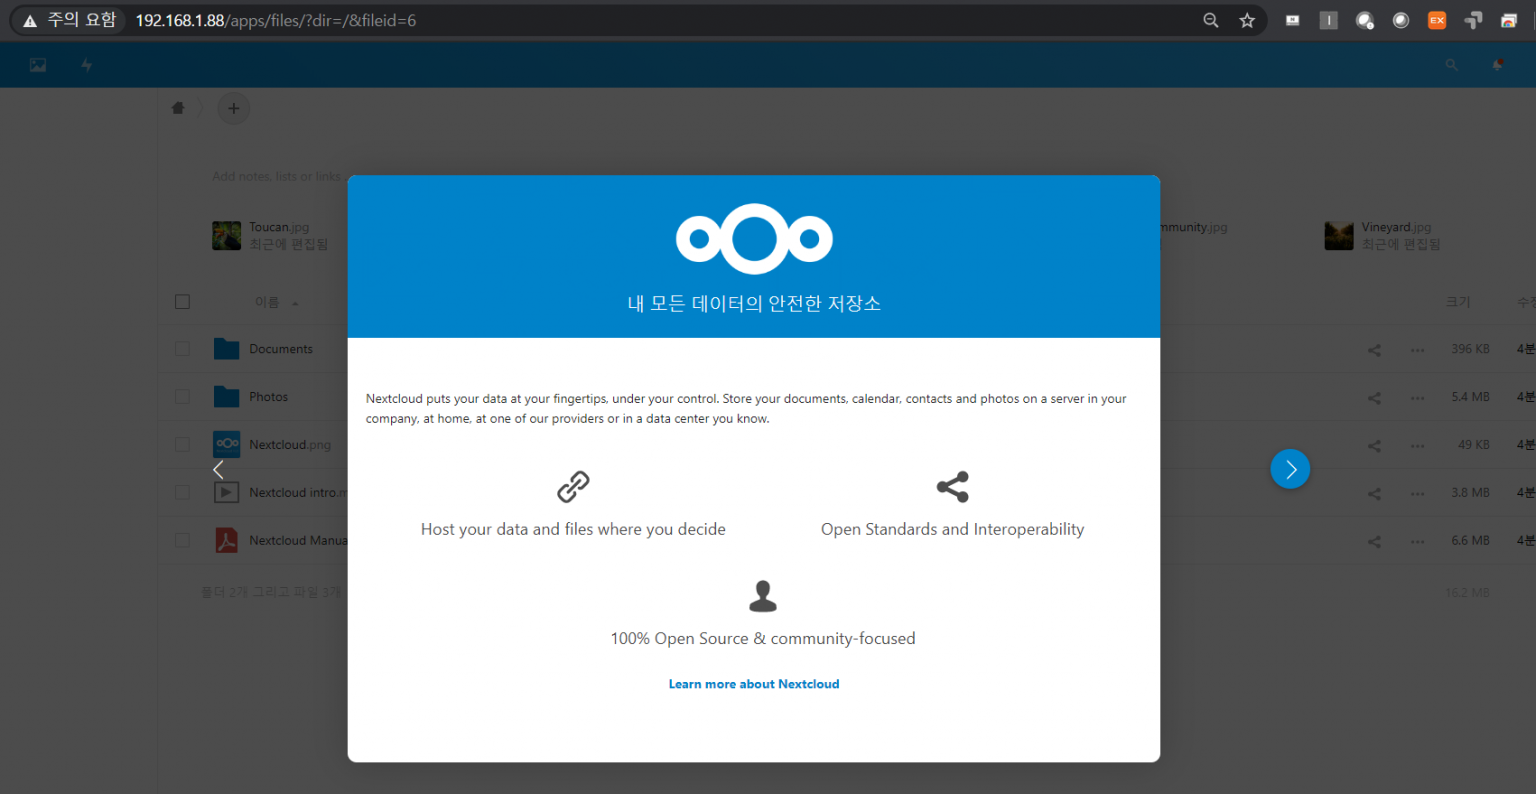Screen dimensions: 1536x794
Task: Open the Photos folder name
Action: pyautogui.click(x=269, y=397)
